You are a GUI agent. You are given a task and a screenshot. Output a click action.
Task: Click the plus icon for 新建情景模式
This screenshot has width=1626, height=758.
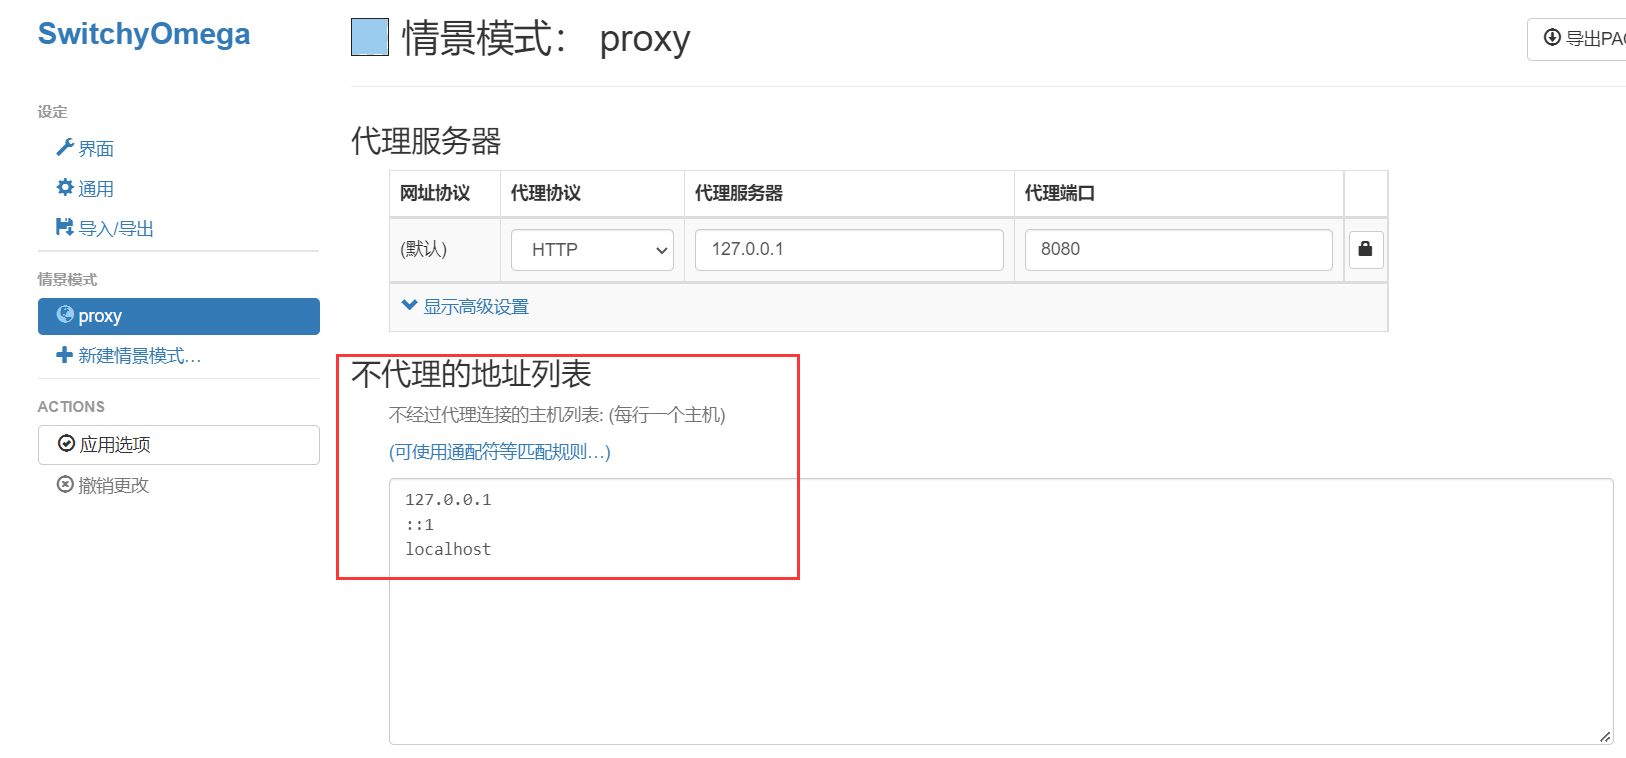(64, 355)
